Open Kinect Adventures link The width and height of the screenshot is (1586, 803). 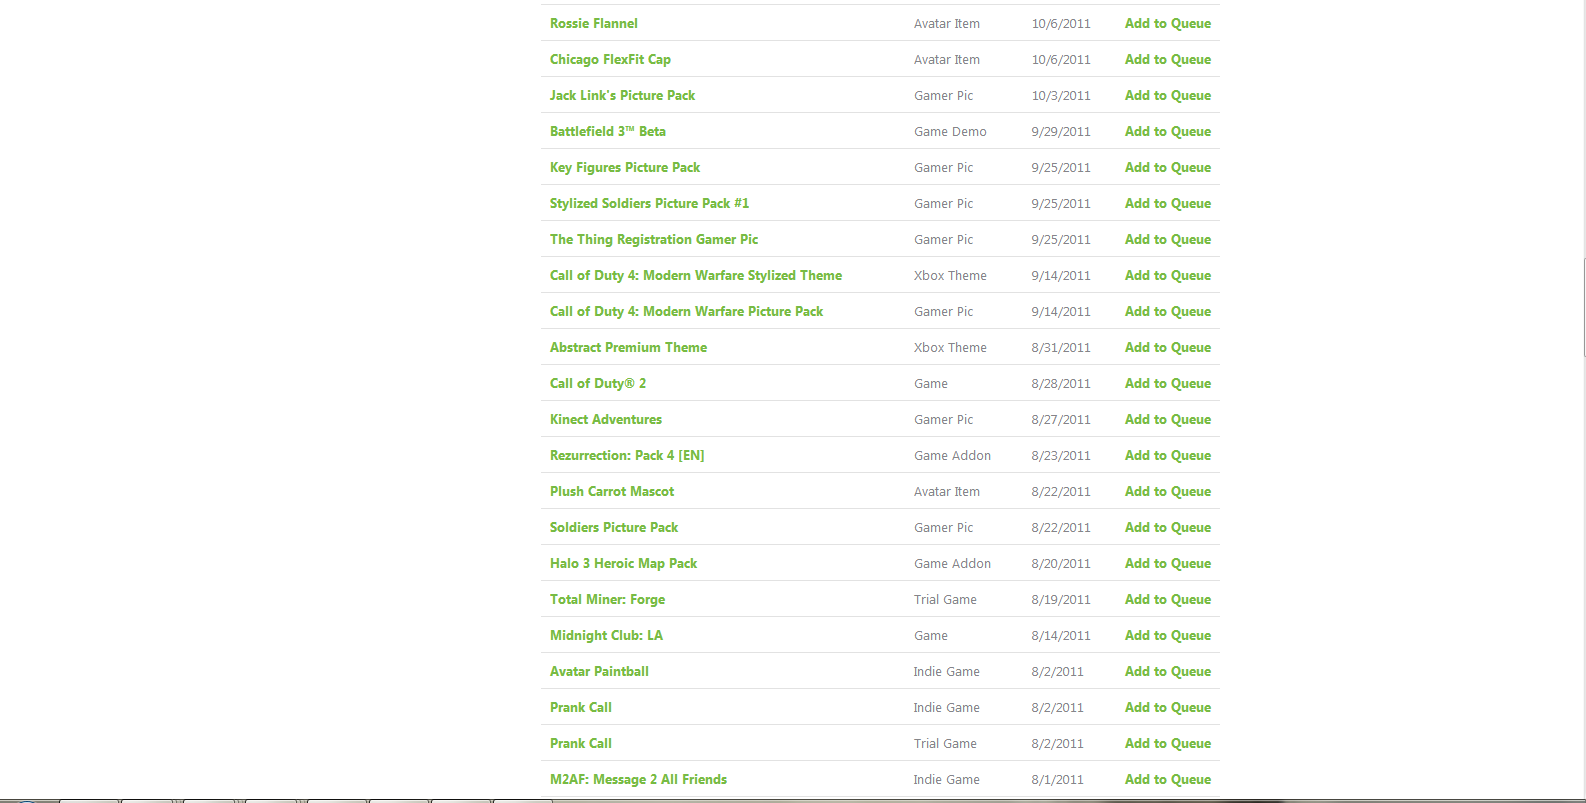[x=606, y=419]
